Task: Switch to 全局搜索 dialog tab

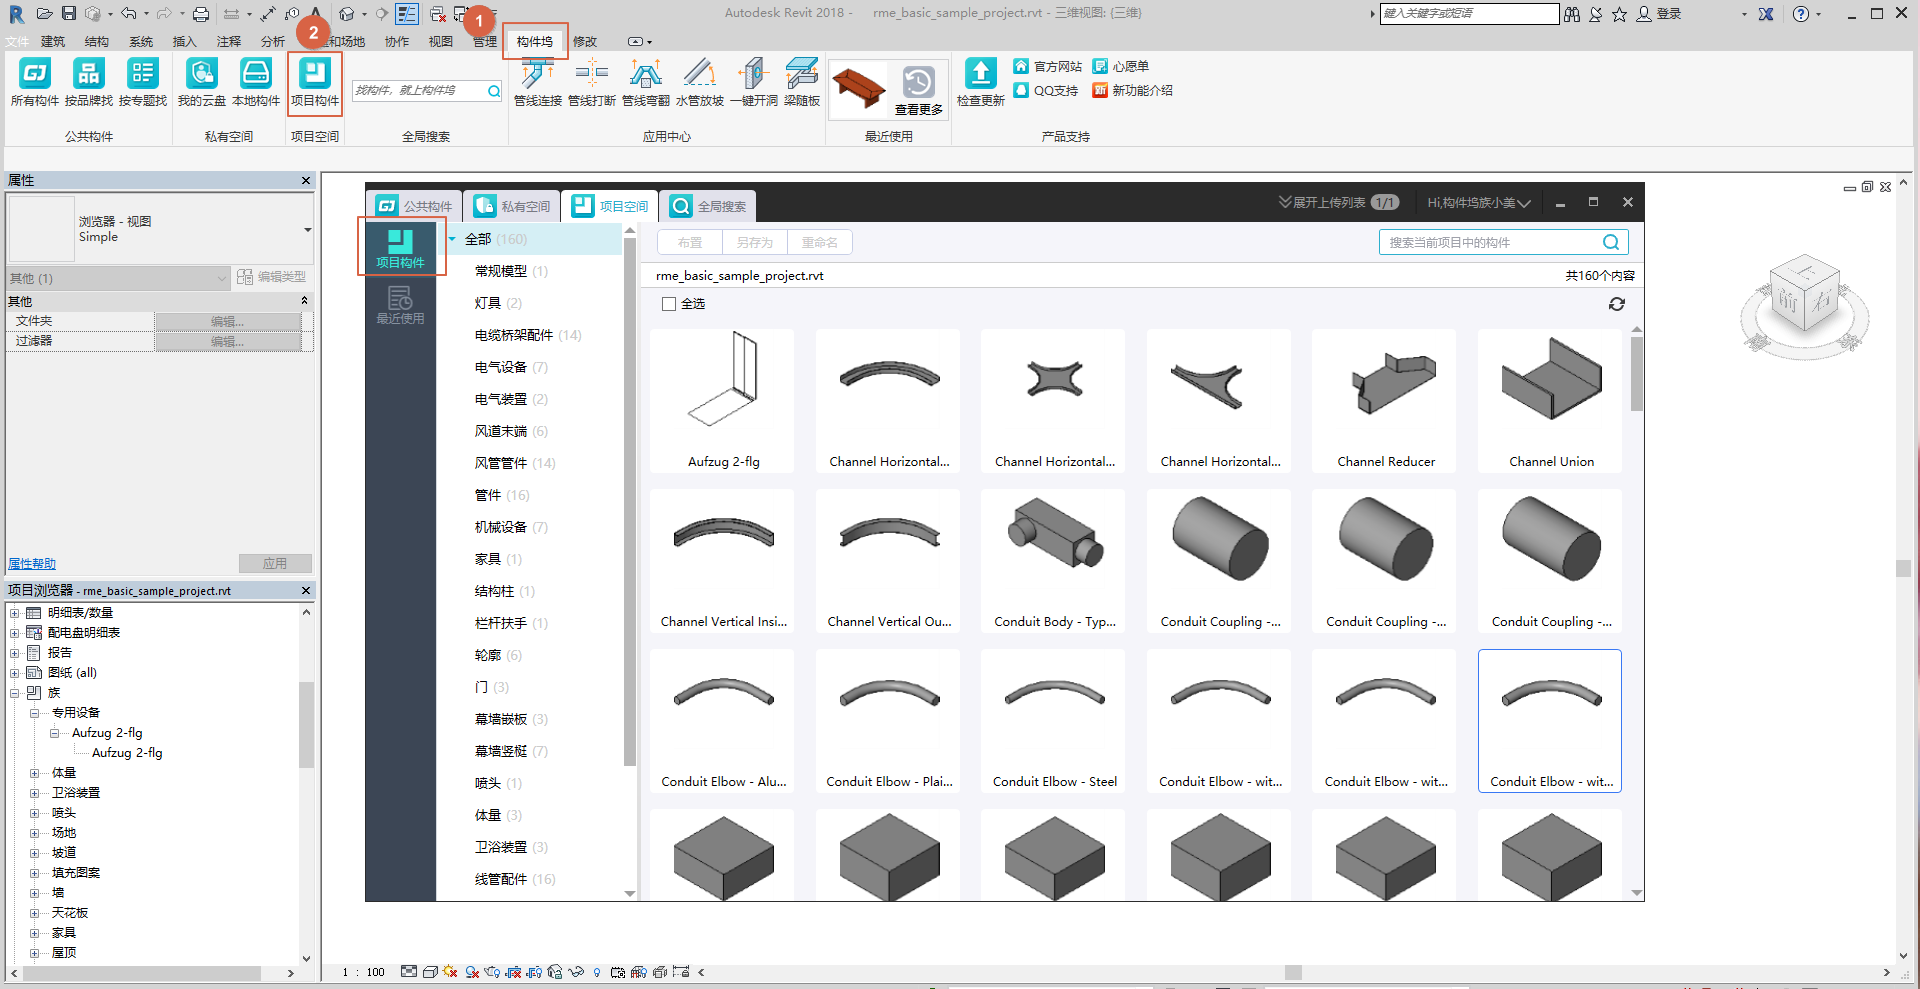Action: pyautogui.click(x=708, y=206)
